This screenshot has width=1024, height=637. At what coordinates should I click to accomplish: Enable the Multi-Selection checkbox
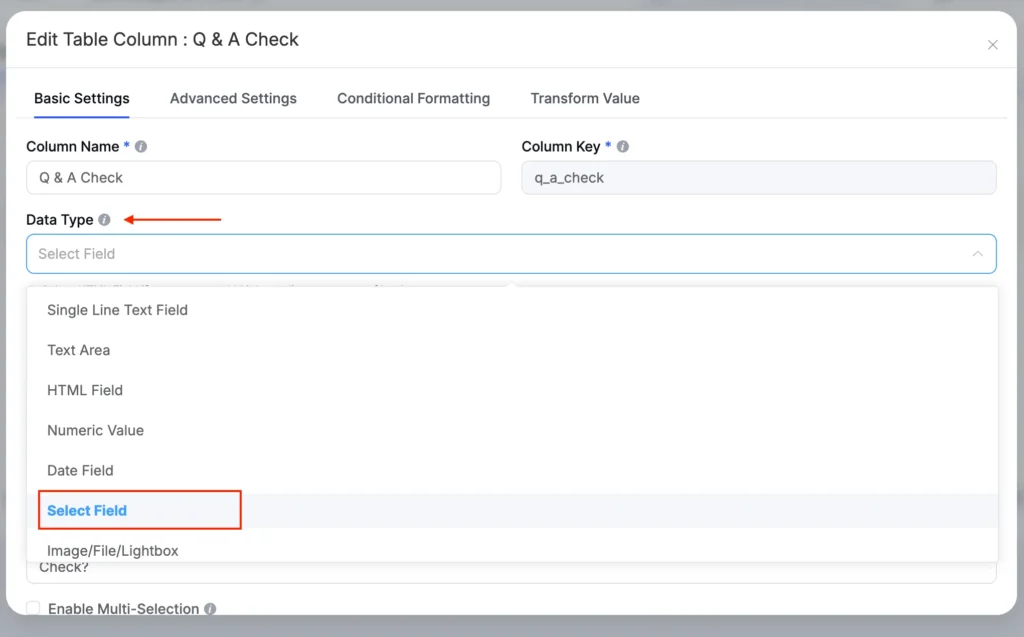[33, 608]
